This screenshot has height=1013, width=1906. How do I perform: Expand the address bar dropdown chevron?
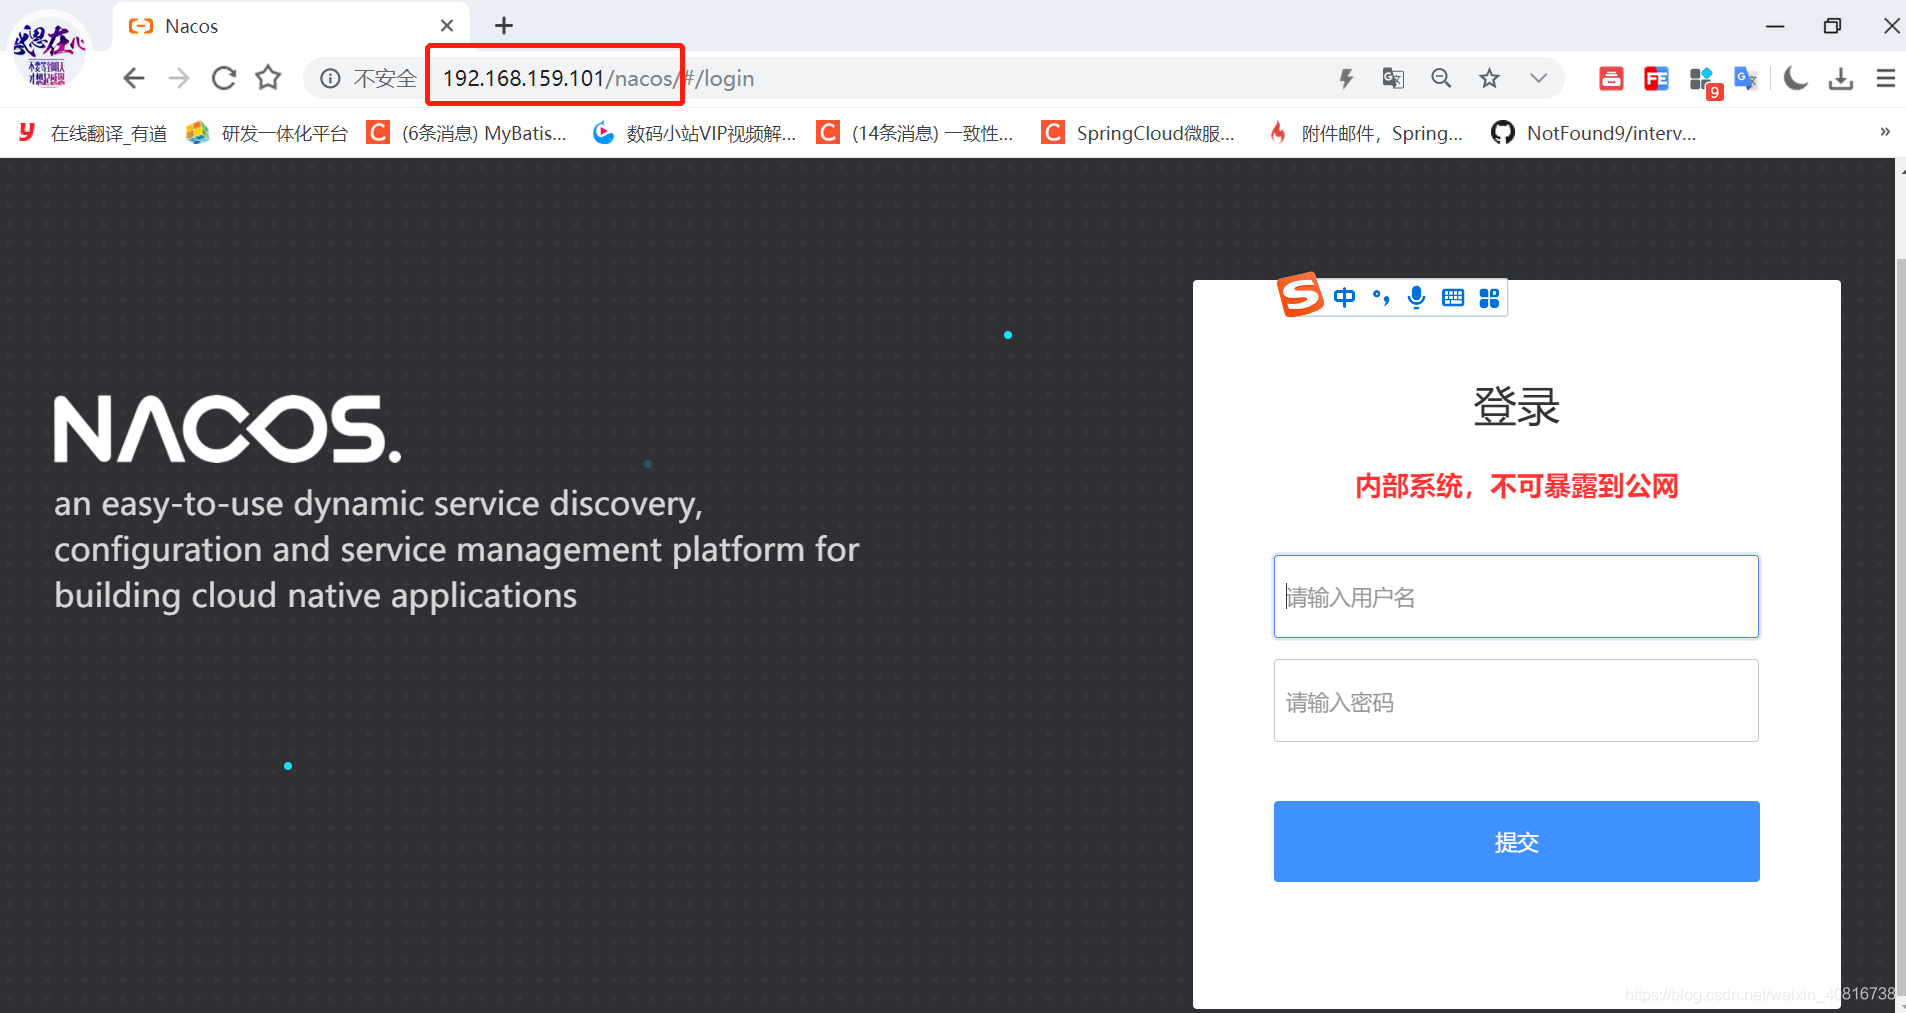point(1538,78)
